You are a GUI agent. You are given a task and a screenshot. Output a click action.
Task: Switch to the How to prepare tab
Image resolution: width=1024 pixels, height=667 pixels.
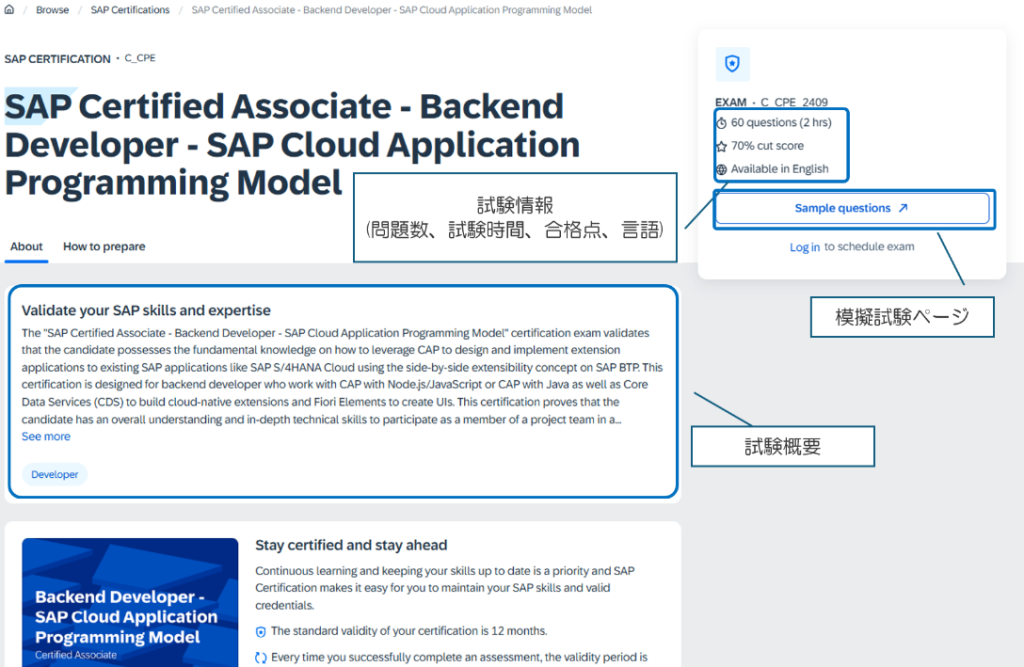104,246
